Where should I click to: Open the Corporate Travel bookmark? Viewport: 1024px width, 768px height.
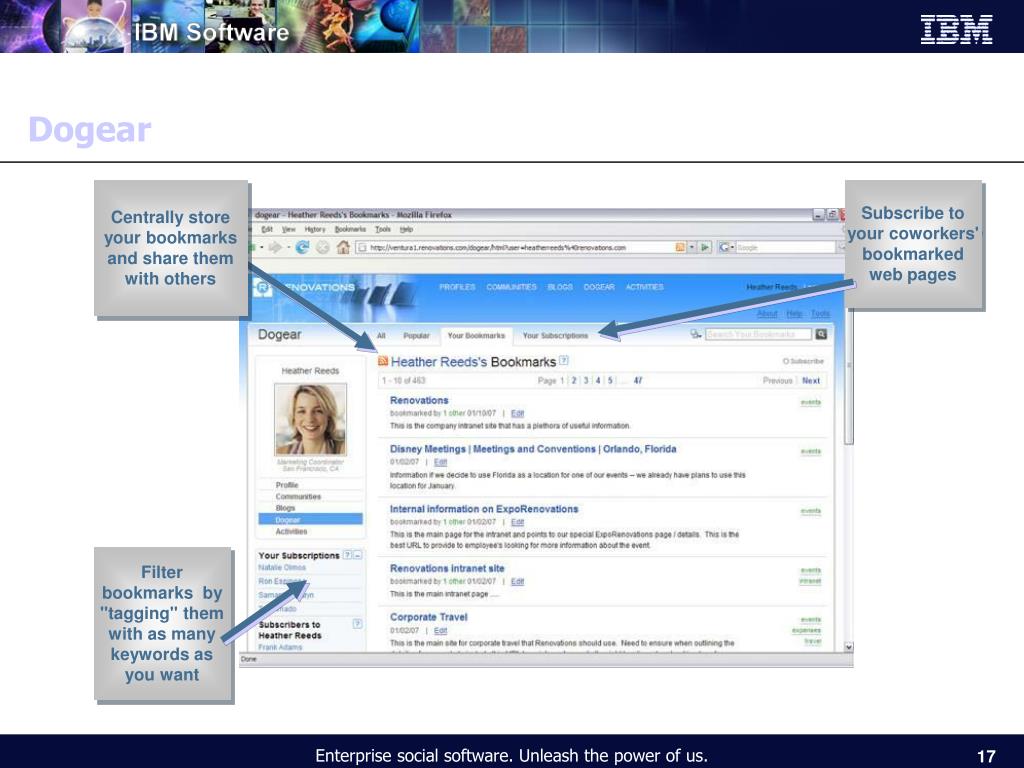click(x=428, y=617)
